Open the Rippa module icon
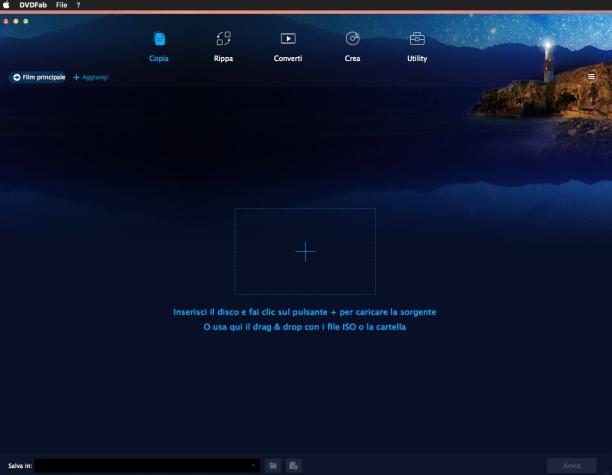This screenshot has width=612, height=475. (x=224, y=39)
